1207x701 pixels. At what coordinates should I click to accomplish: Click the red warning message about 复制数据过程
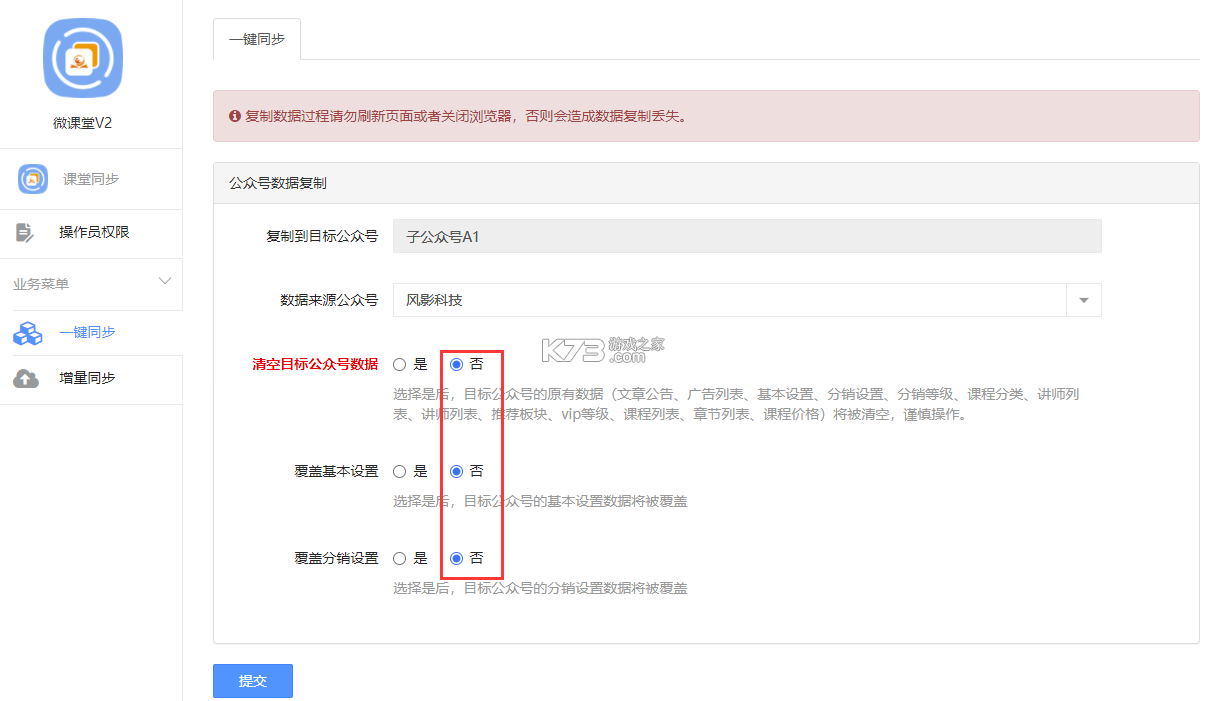tap(466, 116)
